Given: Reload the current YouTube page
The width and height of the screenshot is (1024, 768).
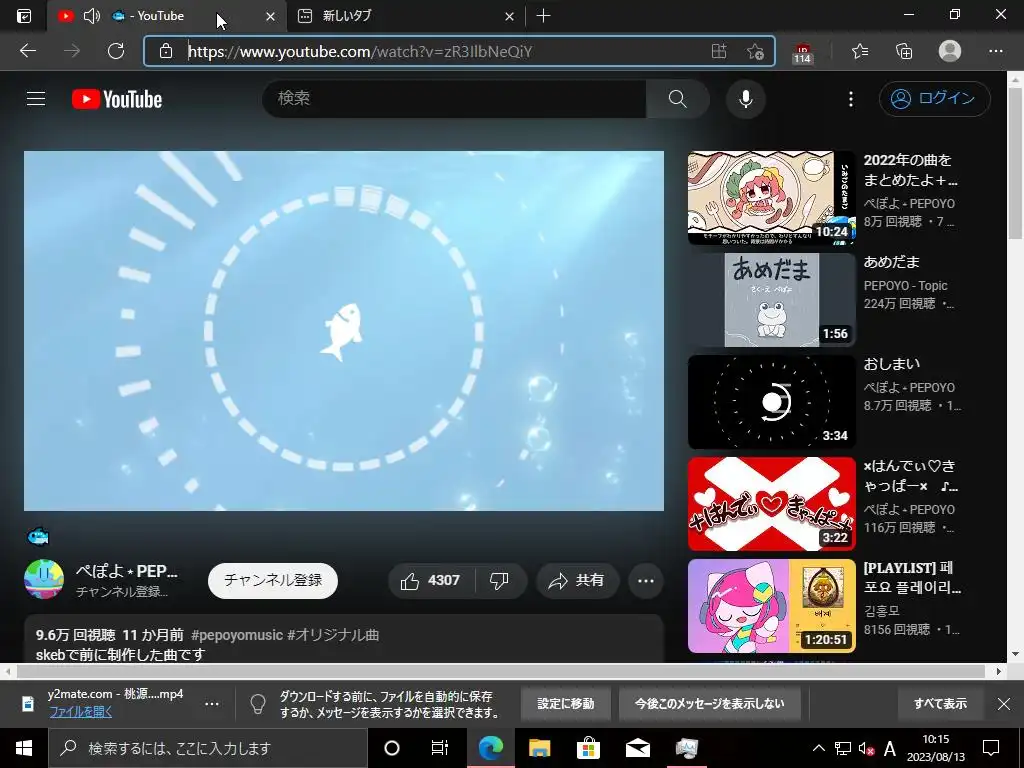Looking at the screenshot, I should (116, 51).
